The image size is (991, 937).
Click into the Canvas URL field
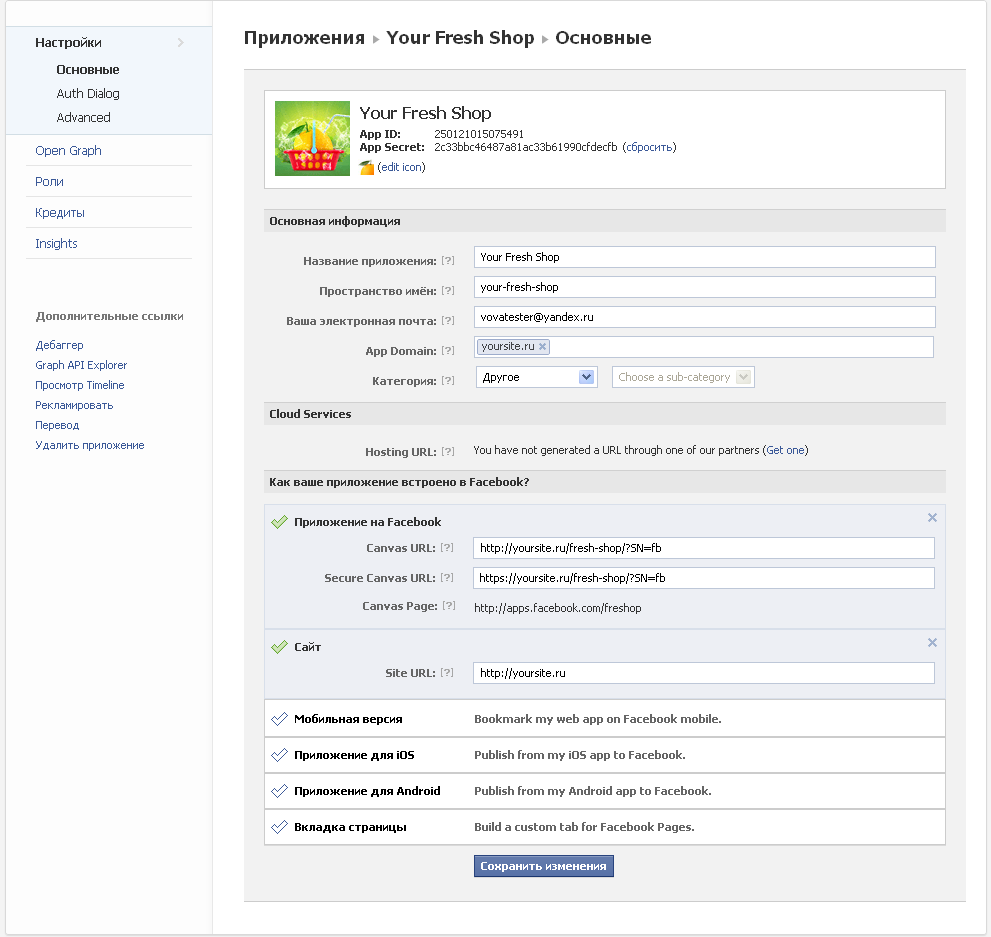point(703,548)
